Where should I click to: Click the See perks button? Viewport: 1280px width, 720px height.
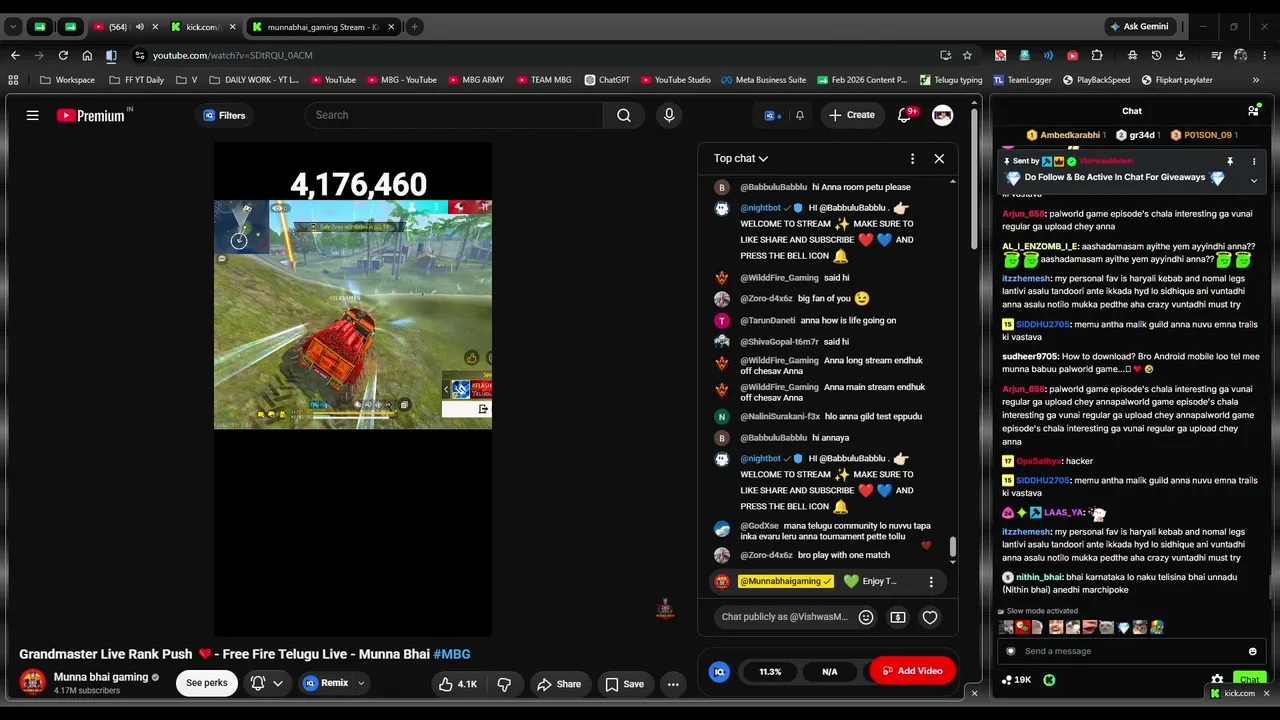point(207,683)
